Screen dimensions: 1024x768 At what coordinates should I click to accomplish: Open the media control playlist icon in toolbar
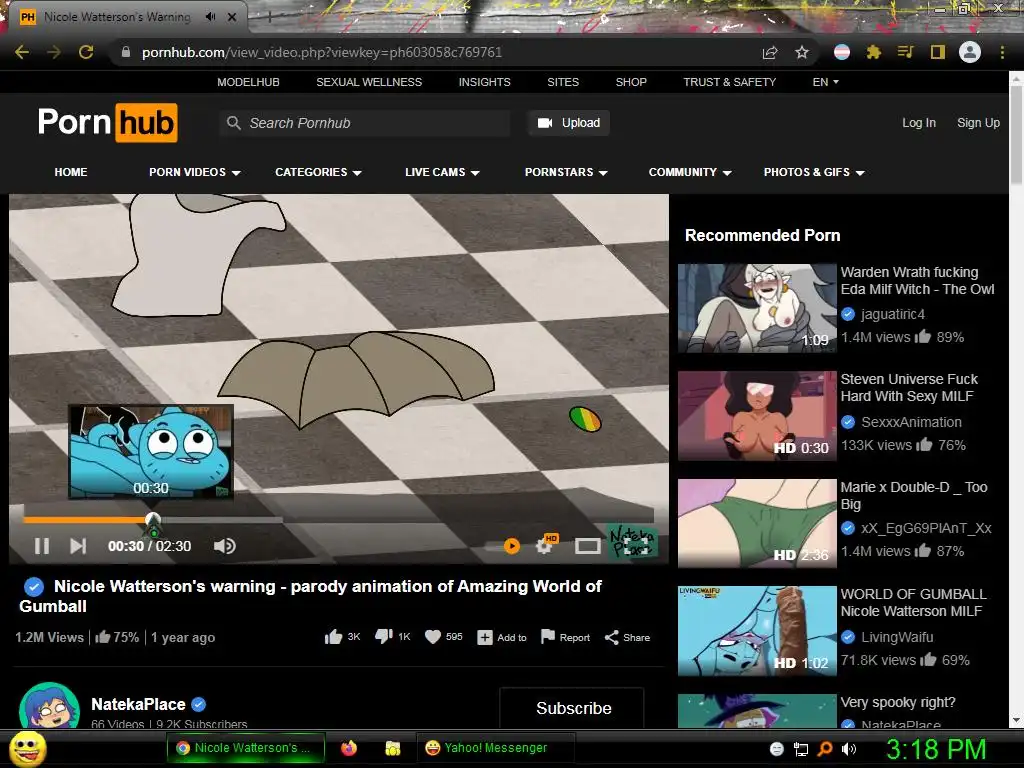tap(905, 52)
